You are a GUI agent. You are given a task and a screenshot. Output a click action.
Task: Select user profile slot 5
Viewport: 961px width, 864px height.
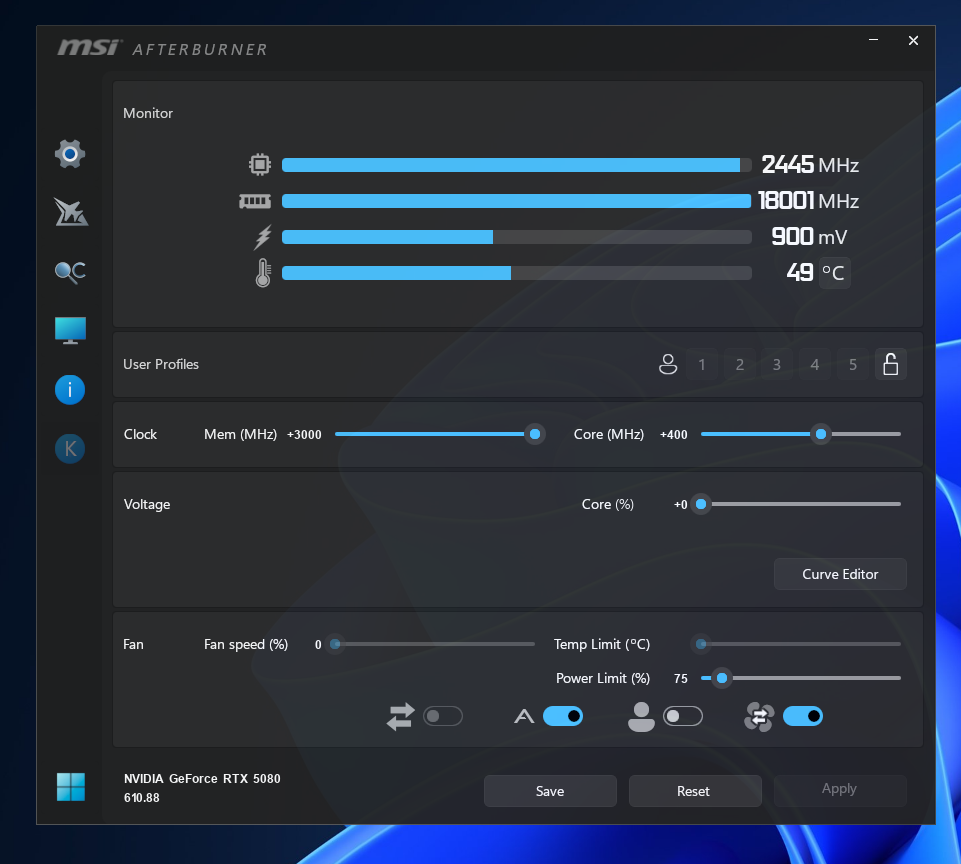[x=853, y=365]
